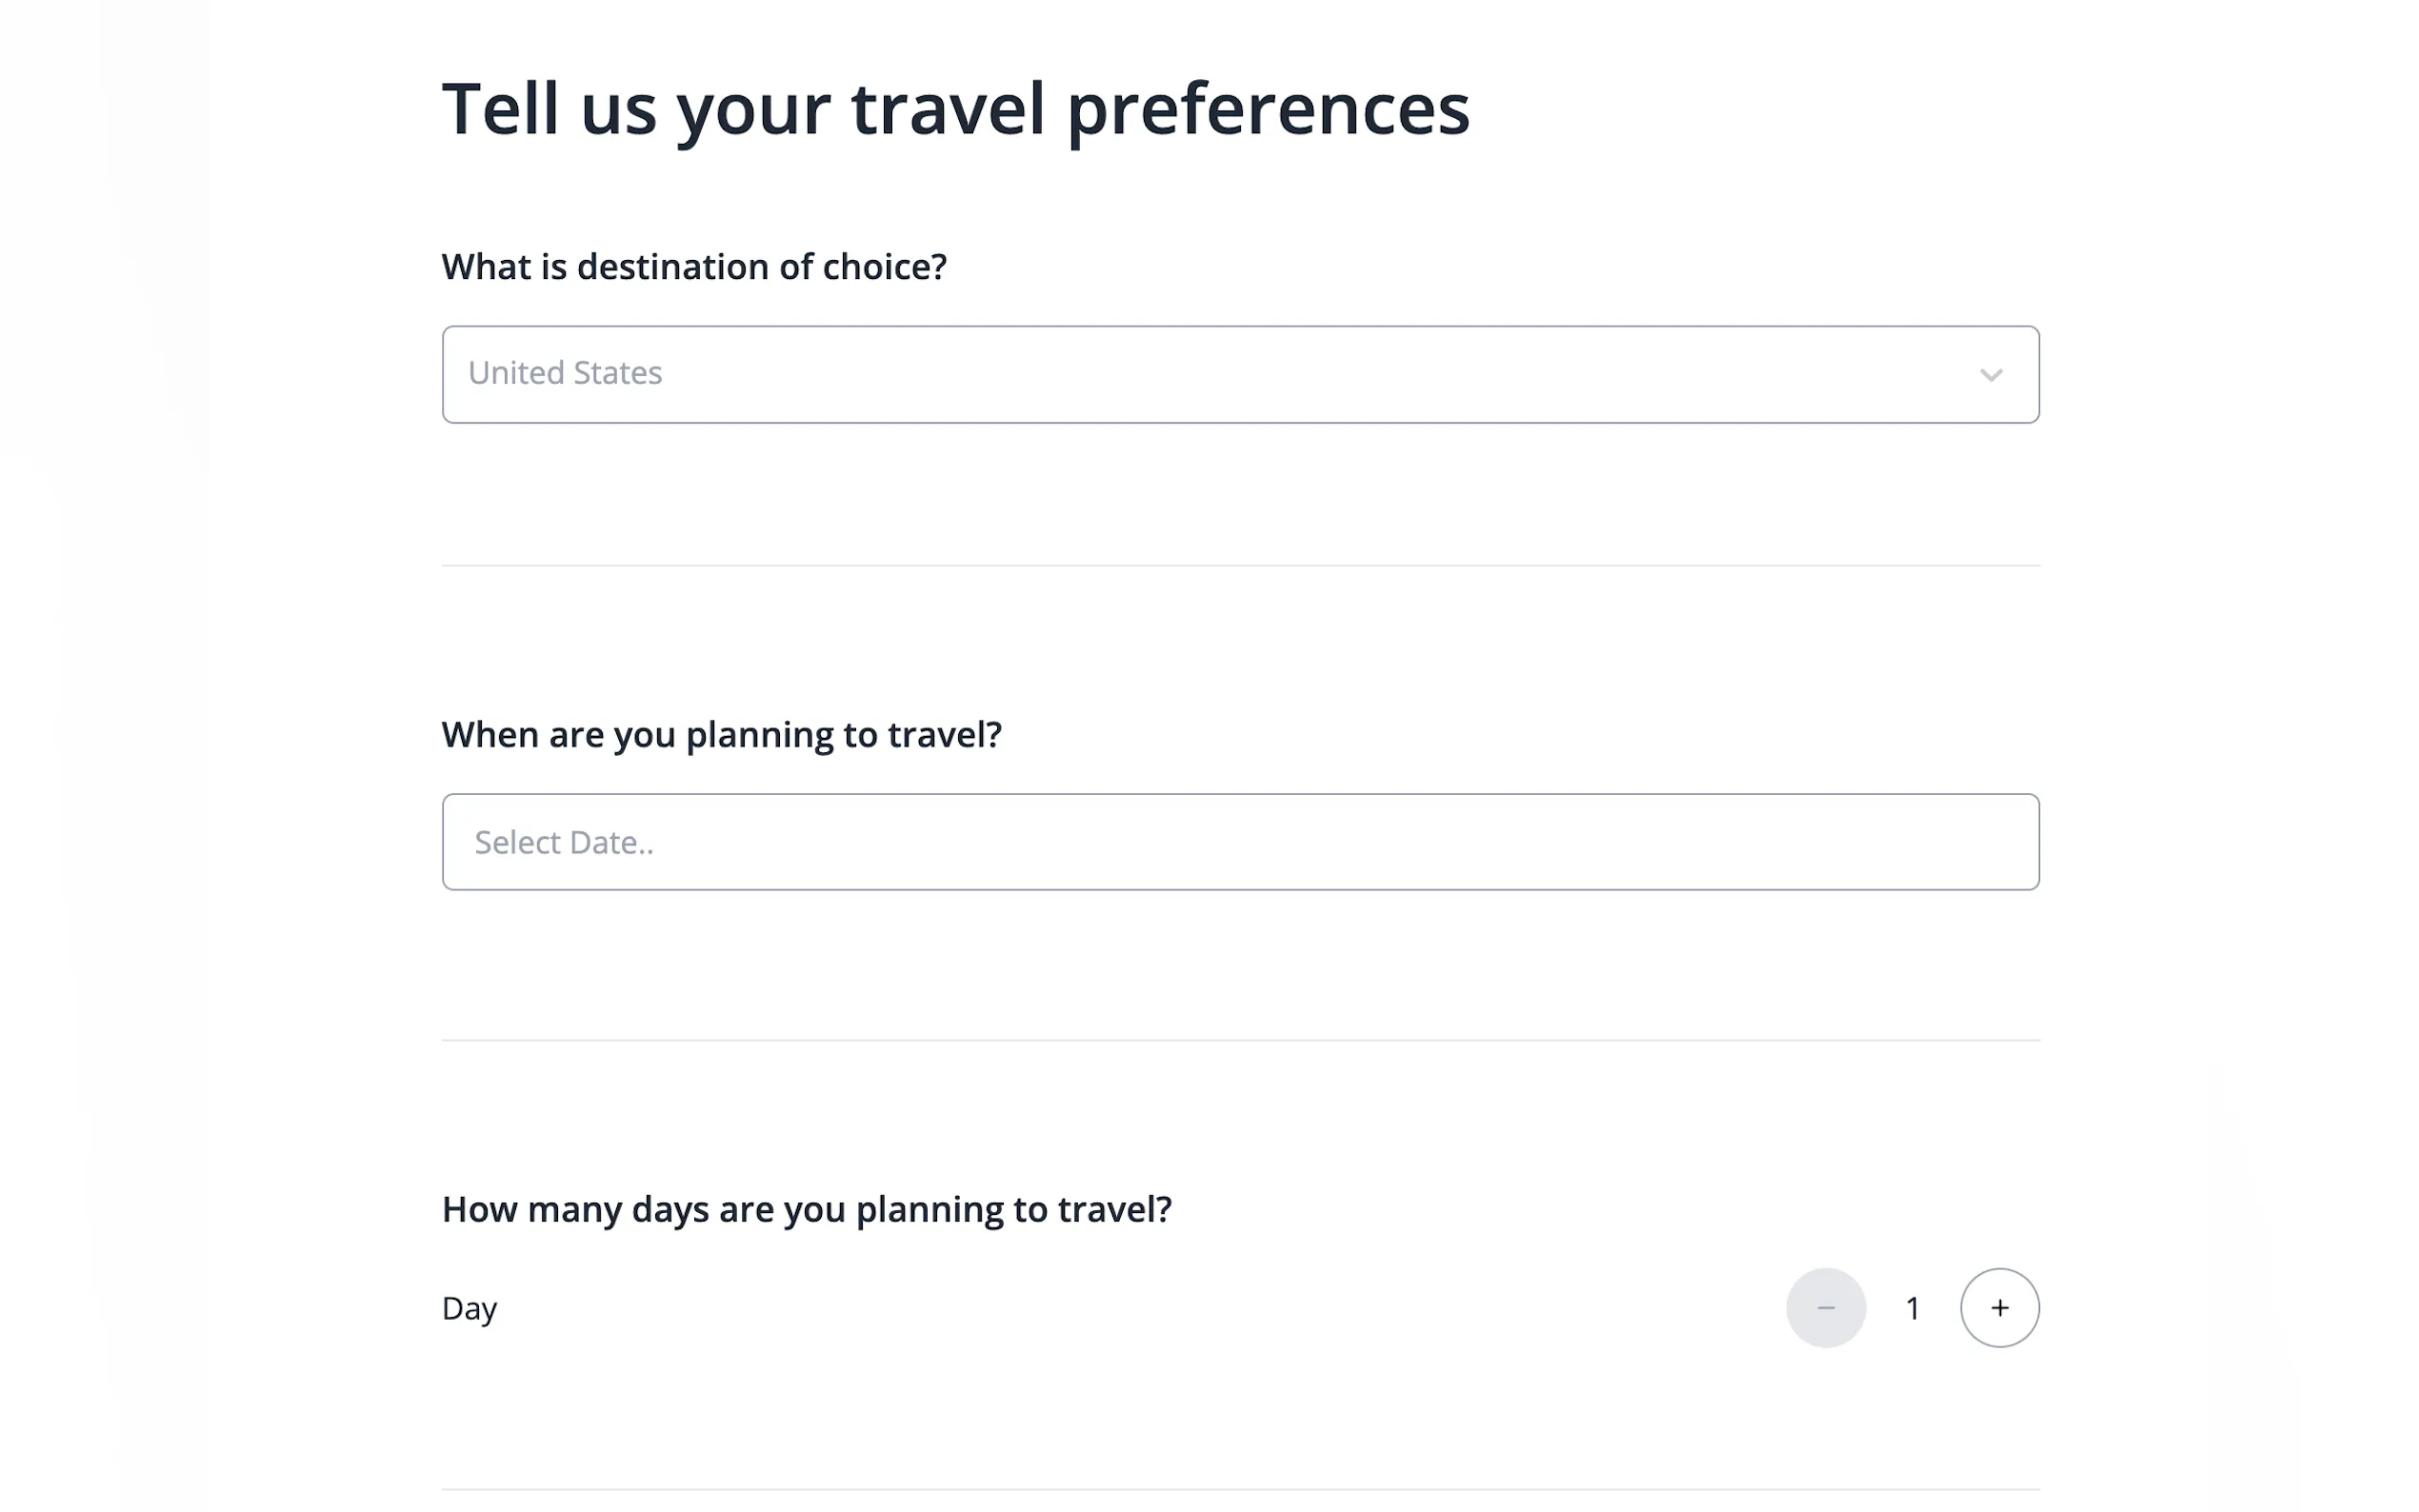Click "When are you planning to travel?" label
This screenshot has height=1512, width=2419.
tap(721, 735)
